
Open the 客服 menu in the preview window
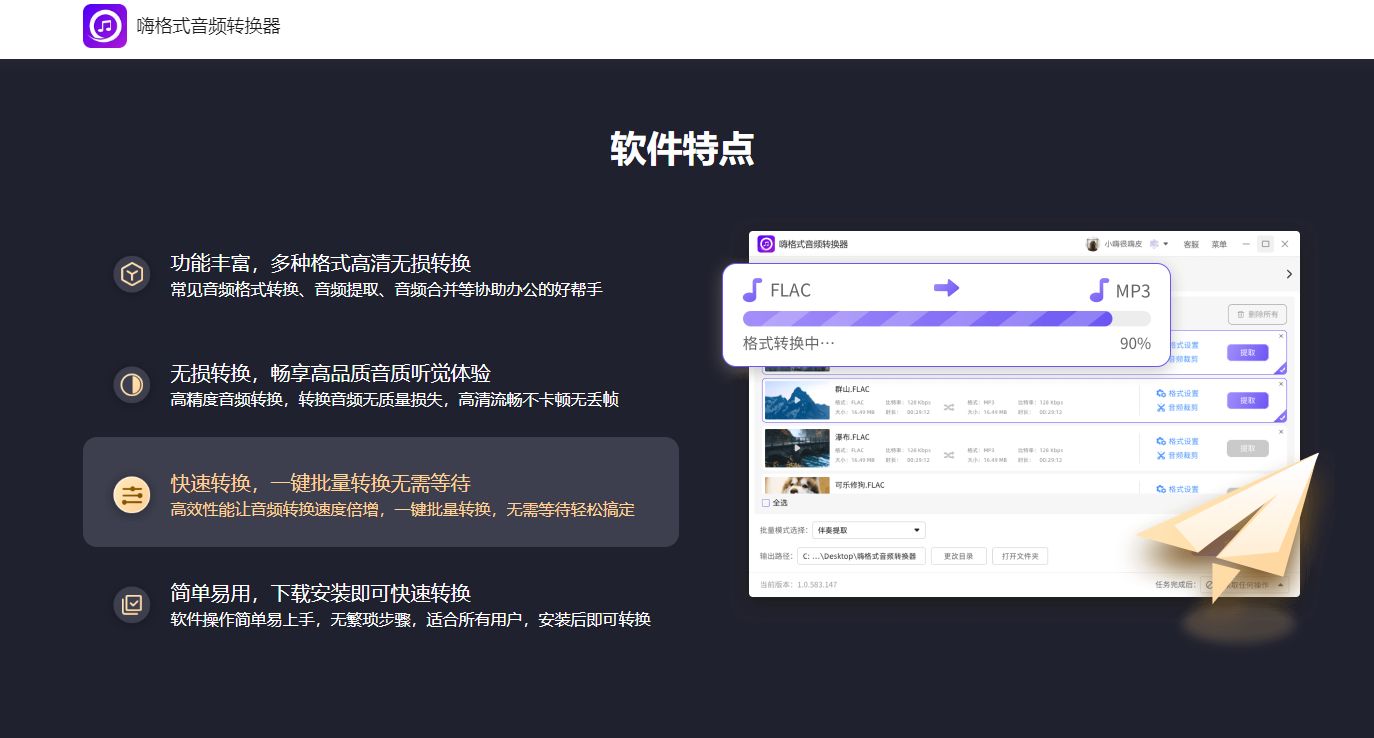pyautogui.click(x=1191, y=244)
